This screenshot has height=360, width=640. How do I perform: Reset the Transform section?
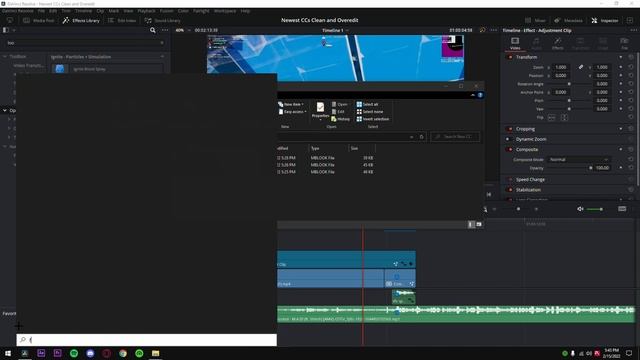(631, 57)
